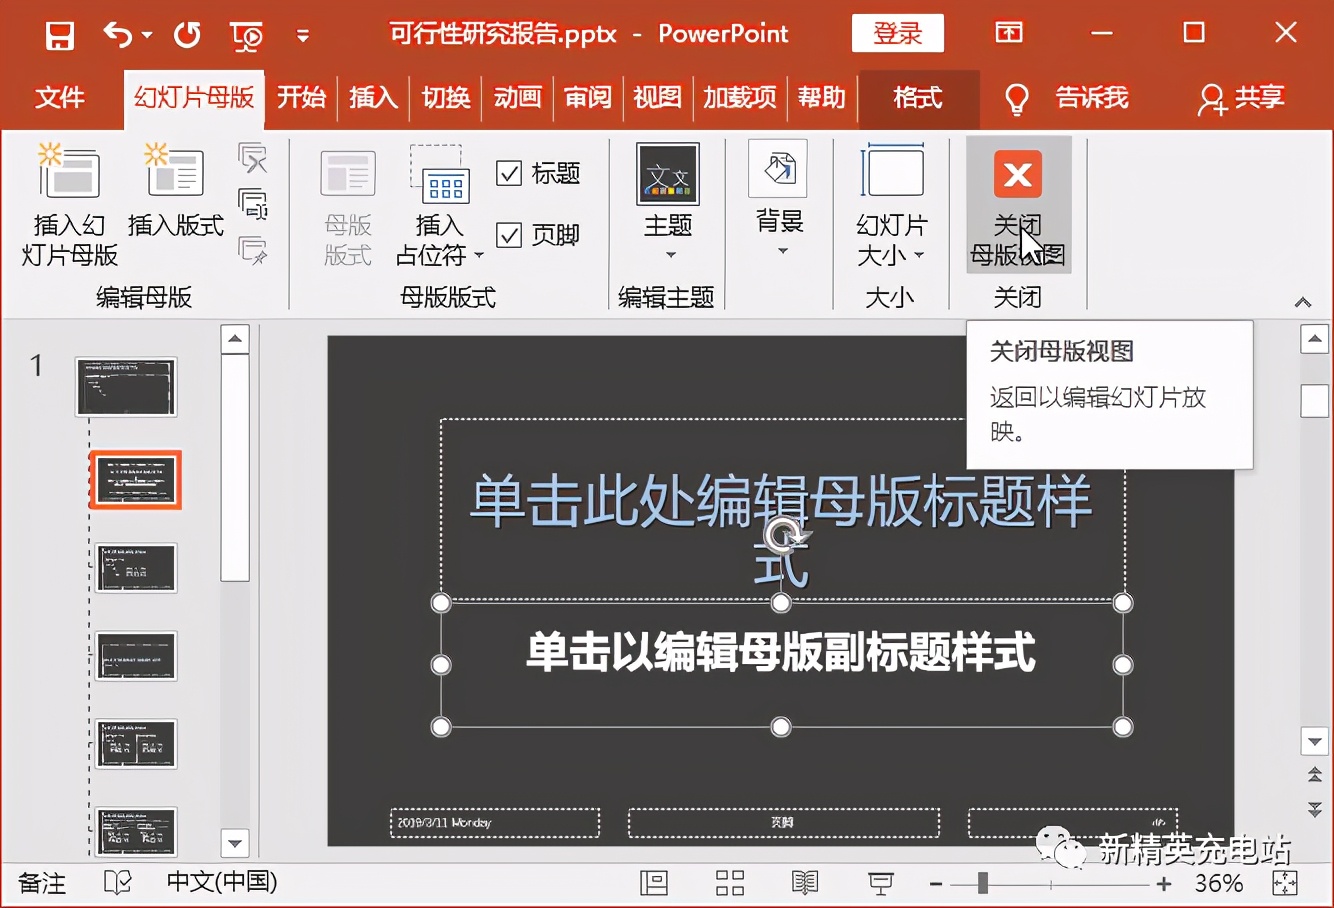
Task: Uncheck the 页脚 checkbox
Action: point(511,234)
